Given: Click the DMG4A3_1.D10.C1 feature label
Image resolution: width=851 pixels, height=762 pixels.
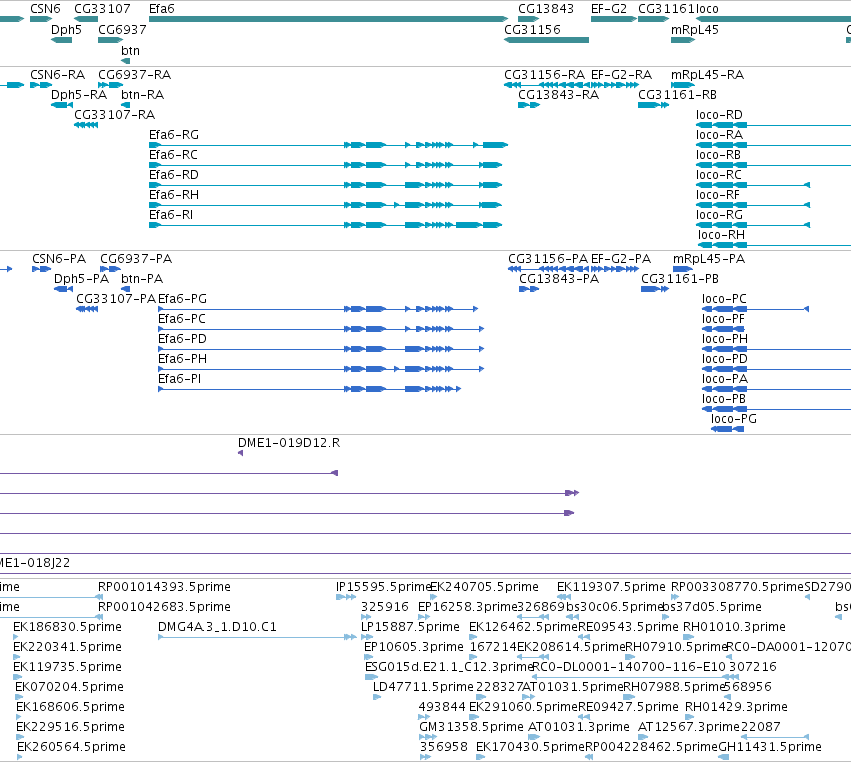Looking at the screenshot, I should [x=217, y=626].
